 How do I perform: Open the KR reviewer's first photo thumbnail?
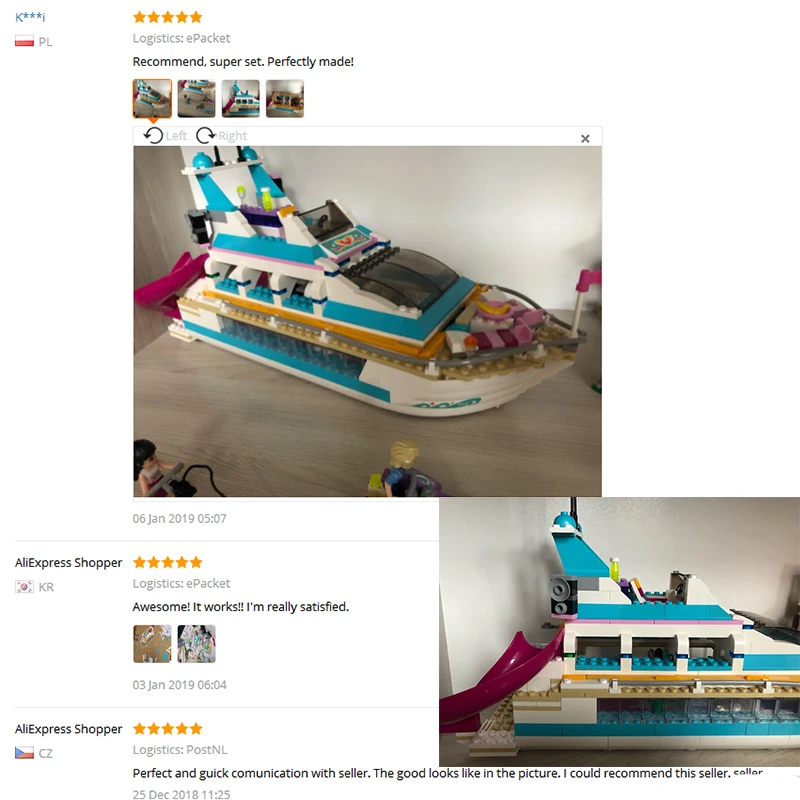tap(152, 644)
